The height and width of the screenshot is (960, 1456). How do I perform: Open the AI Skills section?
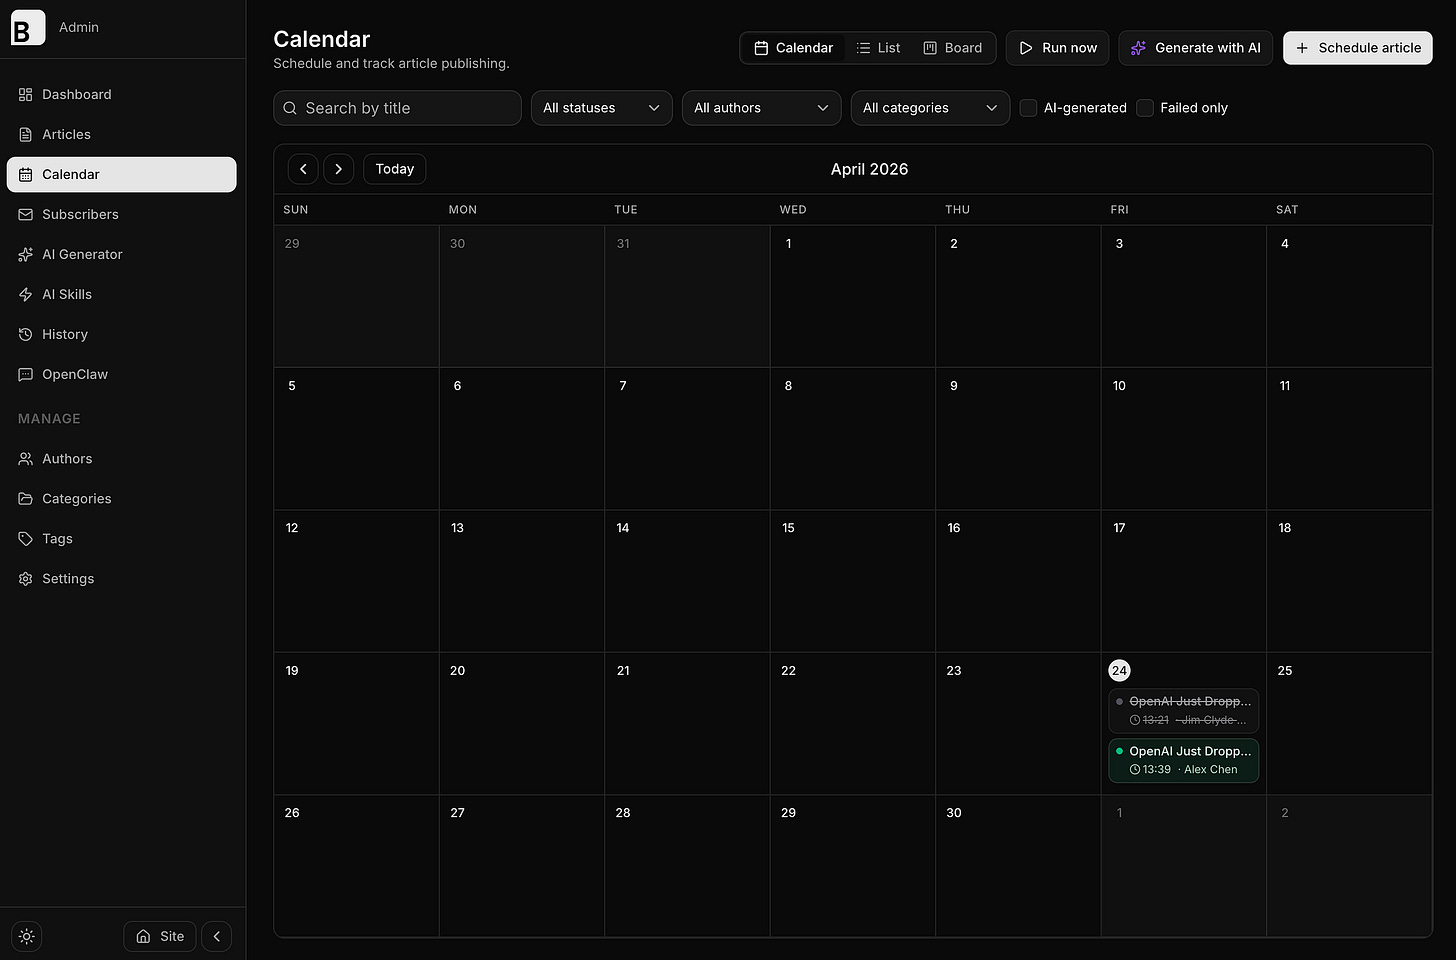click(x=67, y=294)
